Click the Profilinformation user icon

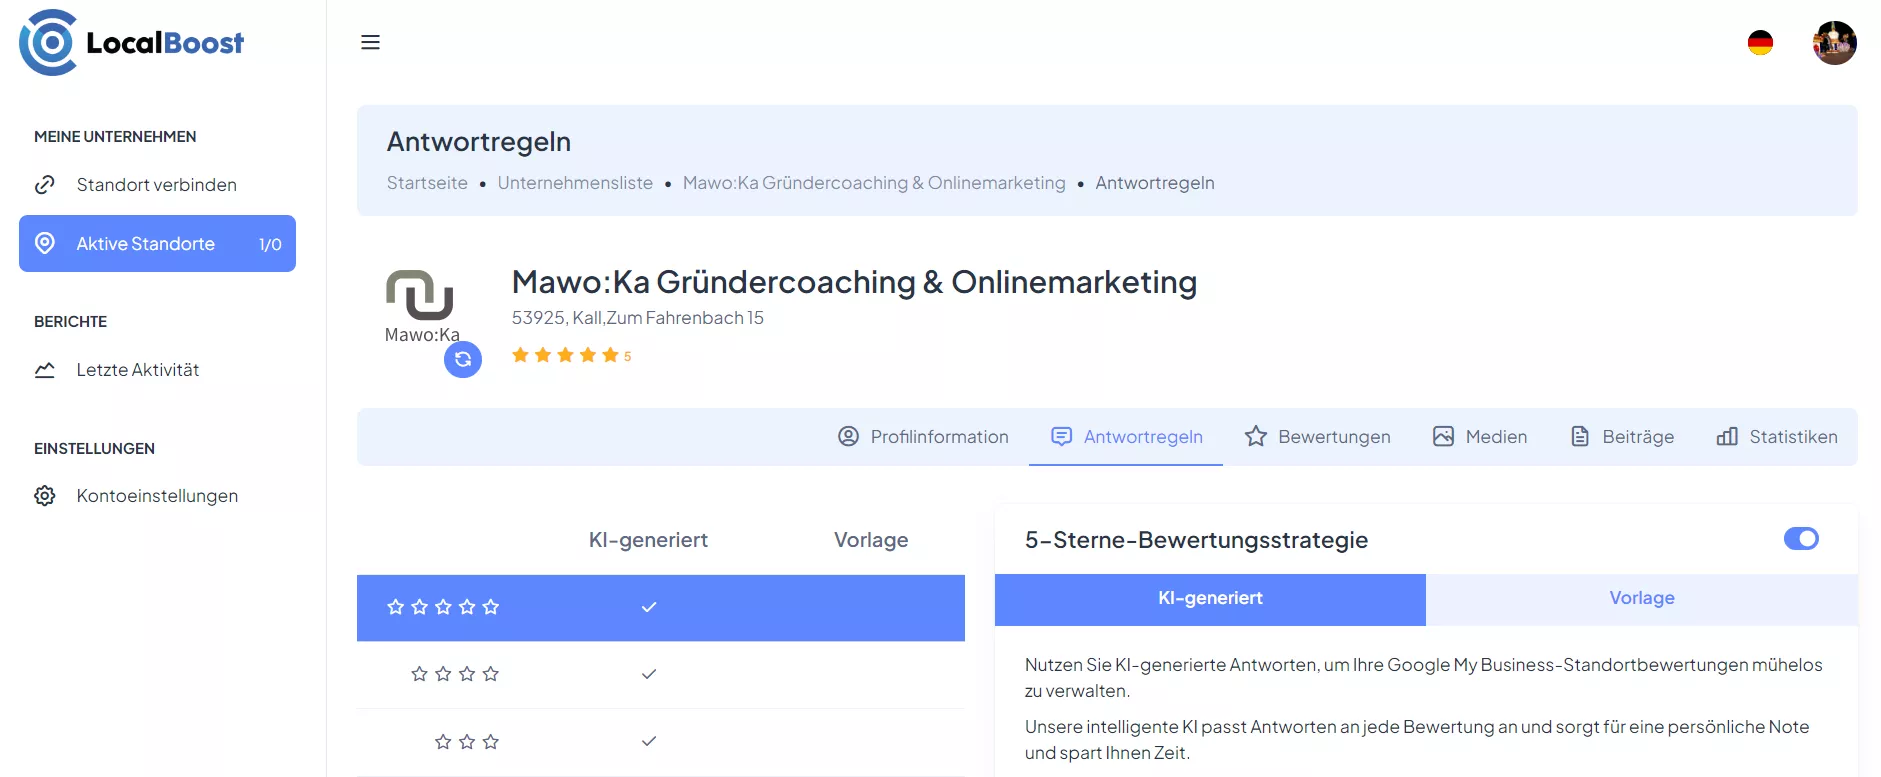(848, 436)
